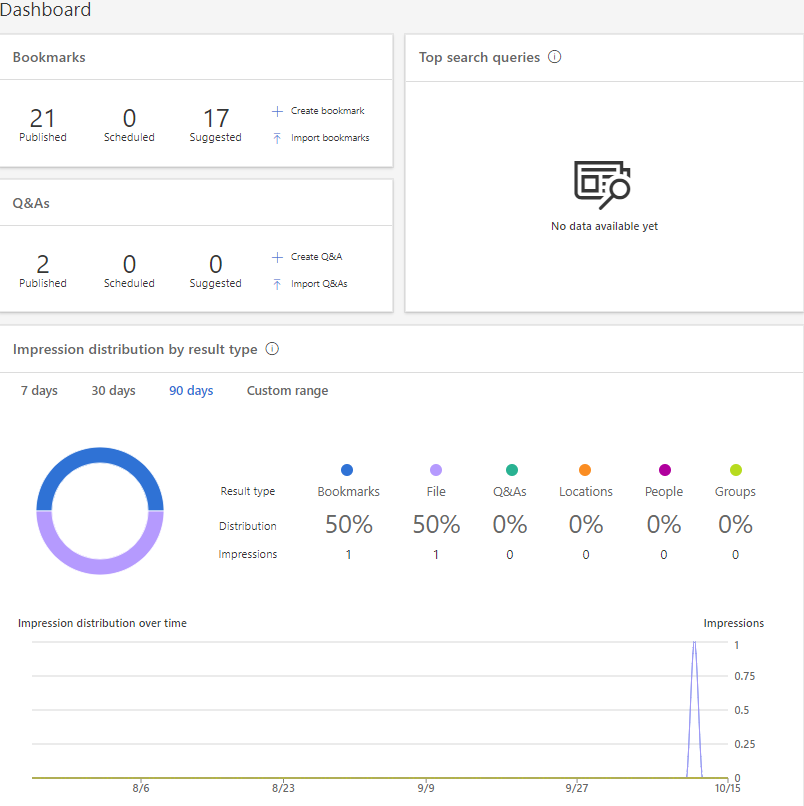This screenshot has height=806, width=804.
Task: Open the 21 Published bookmarks count
Action: tap(43, 125)
